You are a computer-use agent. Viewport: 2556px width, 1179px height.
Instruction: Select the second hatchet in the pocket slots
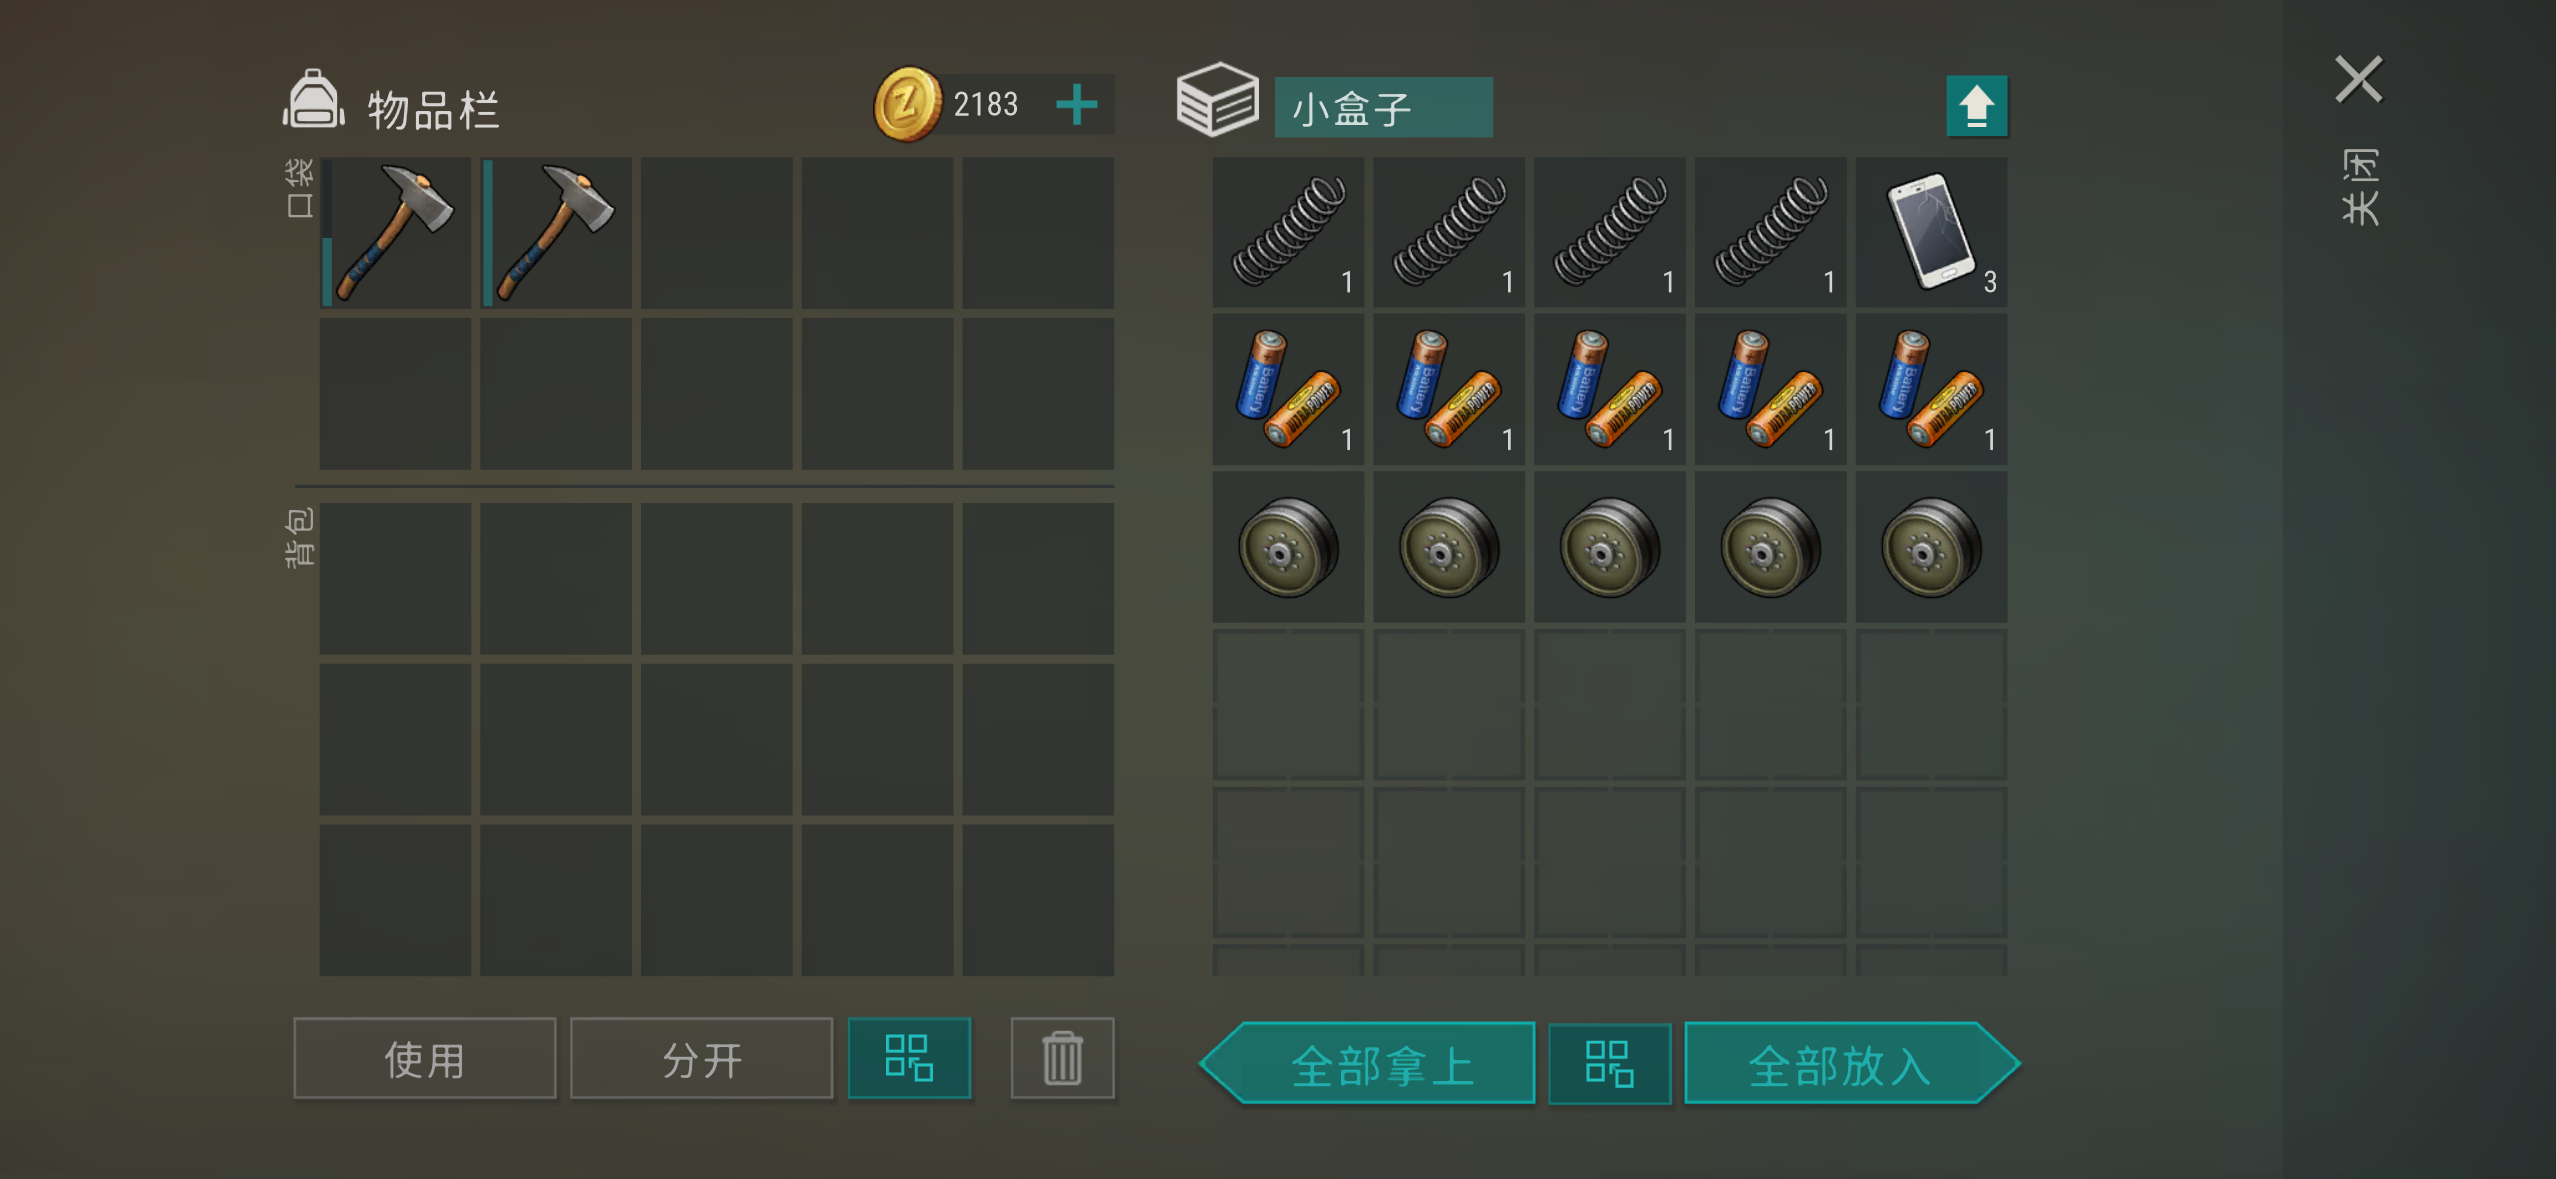(x=556, y=232)
